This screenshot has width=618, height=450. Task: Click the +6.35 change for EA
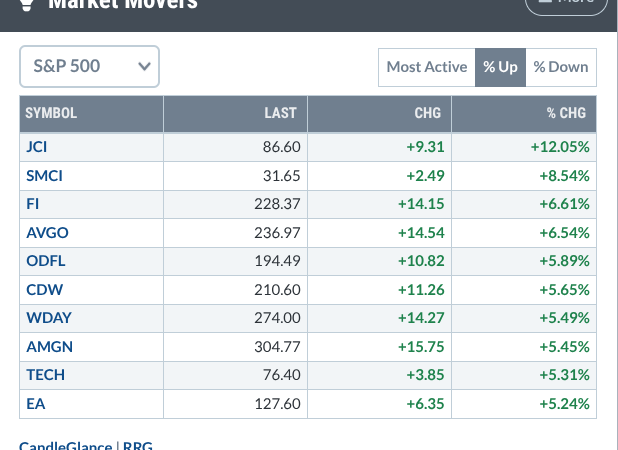coord(425,404)
